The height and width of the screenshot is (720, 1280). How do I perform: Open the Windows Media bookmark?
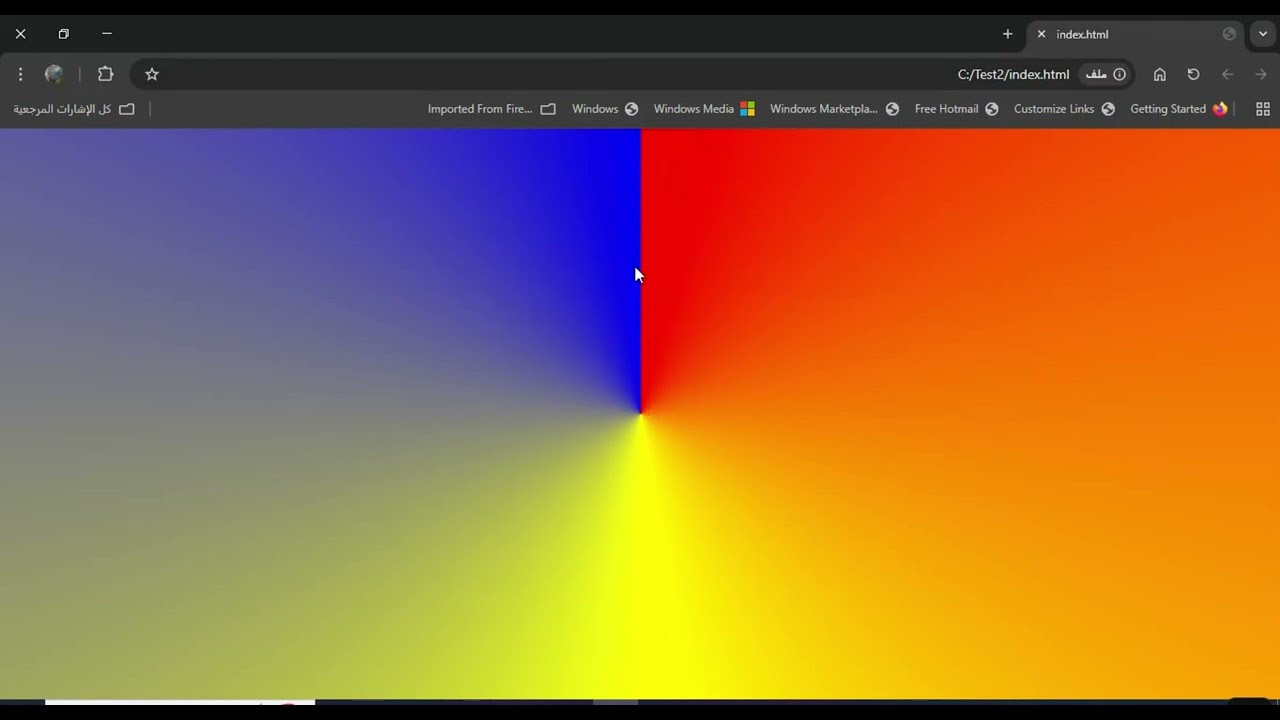704,109
